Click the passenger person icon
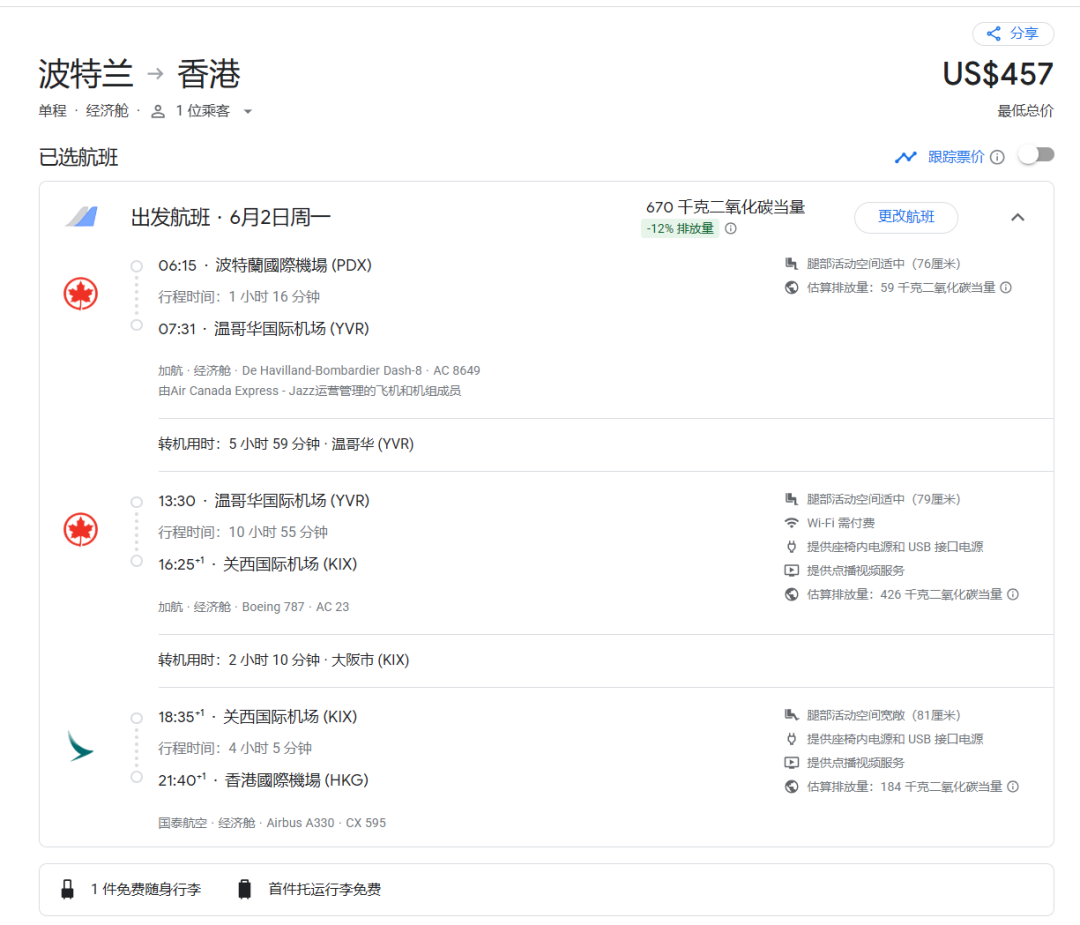 158,111
